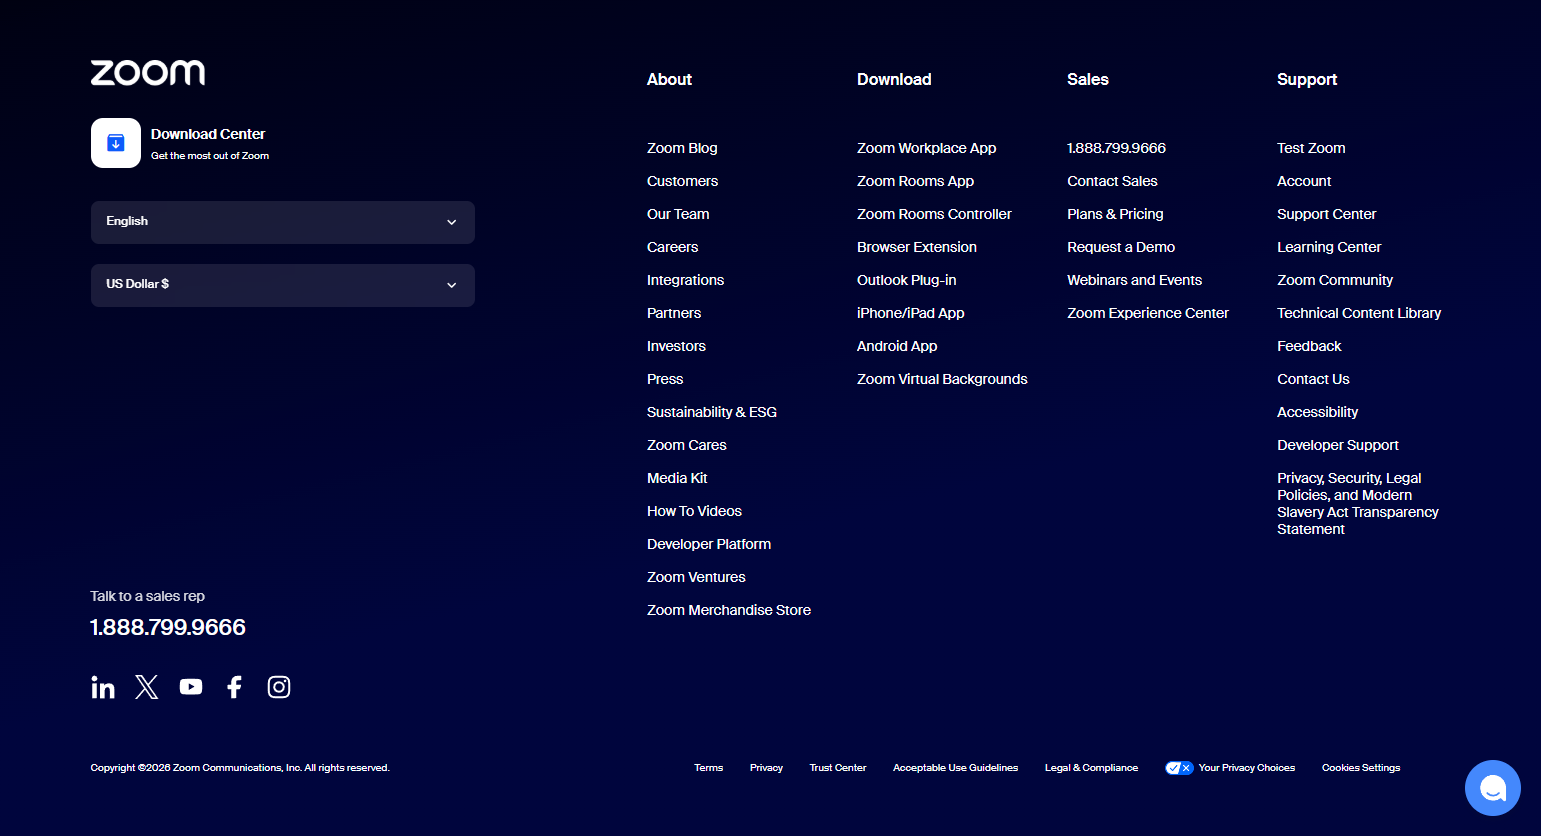Expand the English language selector
Viewport: 1541px width, 836px height.
coord(283,222)
